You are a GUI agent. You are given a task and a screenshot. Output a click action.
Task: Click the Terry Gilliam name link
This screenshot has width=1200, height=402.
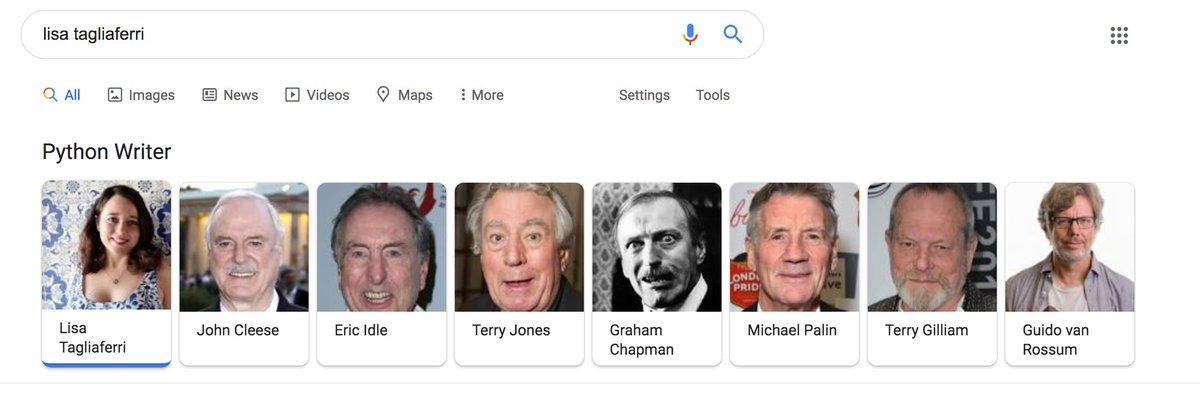[x=926, y=330]
